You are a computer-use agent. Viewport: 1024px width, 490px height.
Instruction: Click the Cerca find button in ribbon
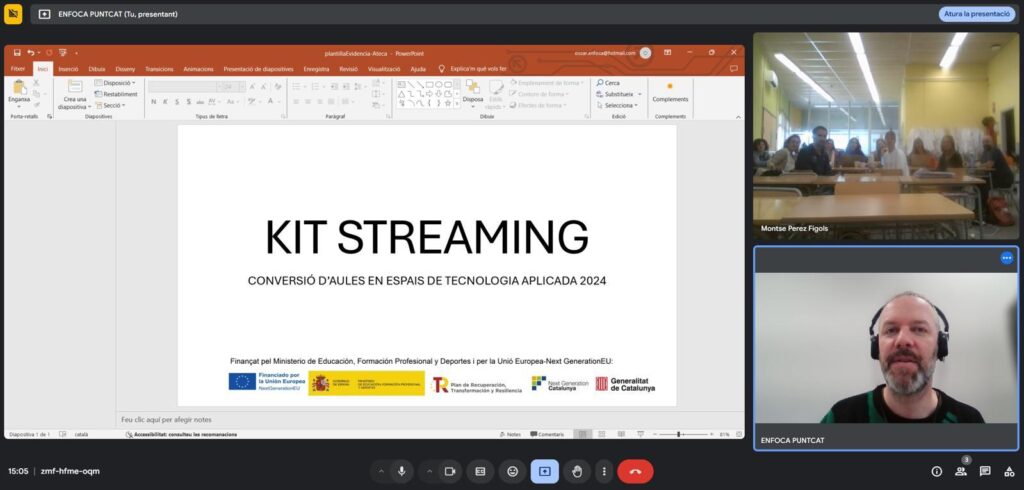[x=609, y=83]
